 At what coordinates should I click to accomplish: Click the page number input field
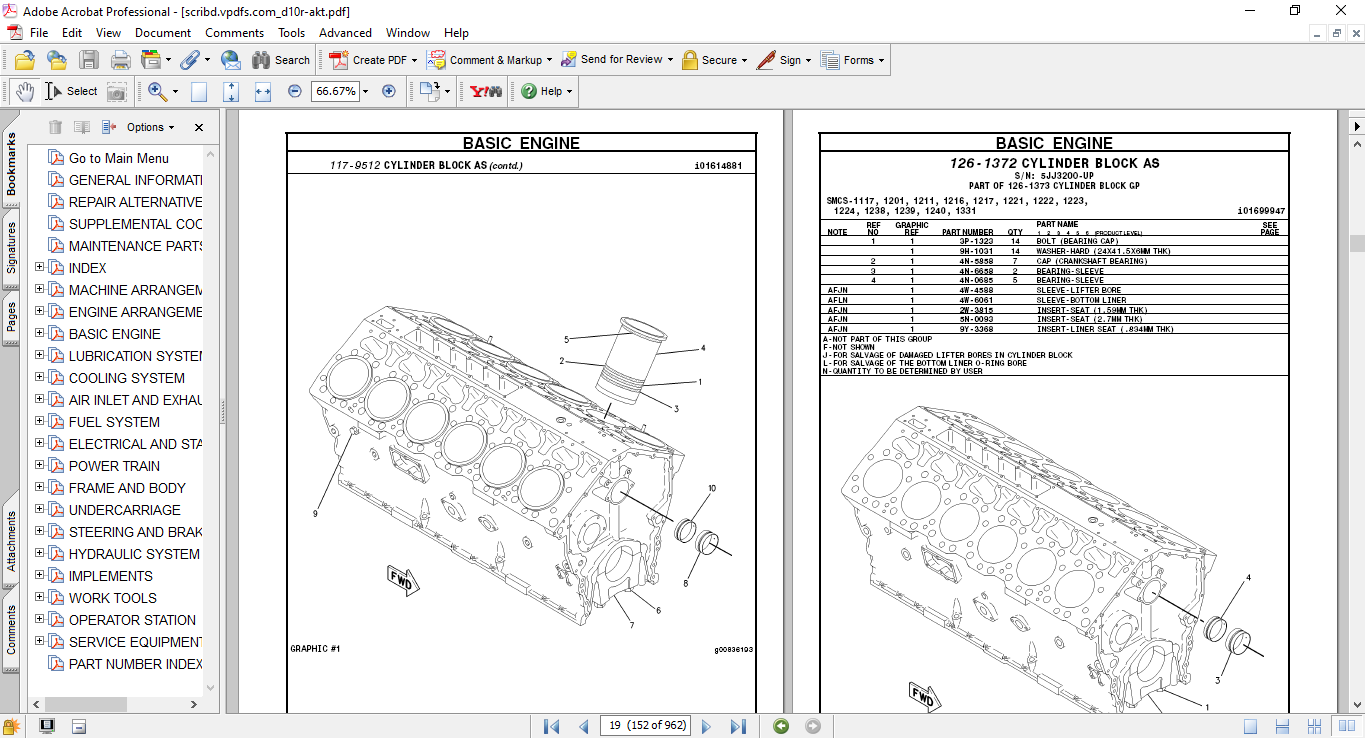point(645,725)
